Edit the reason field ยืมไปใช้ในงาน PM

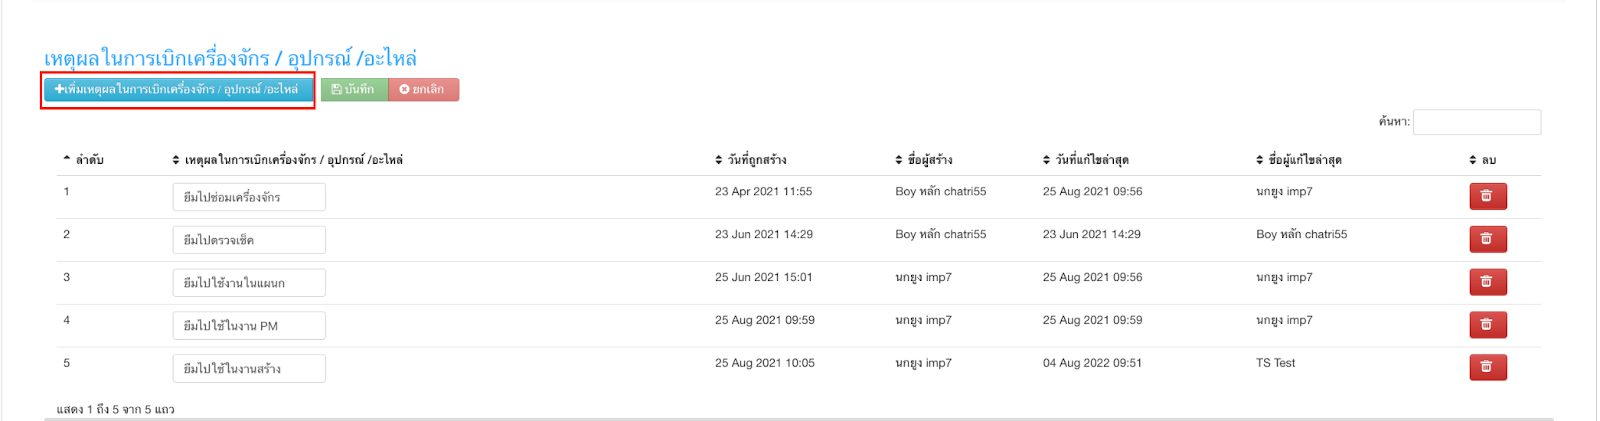coord(249,326)
